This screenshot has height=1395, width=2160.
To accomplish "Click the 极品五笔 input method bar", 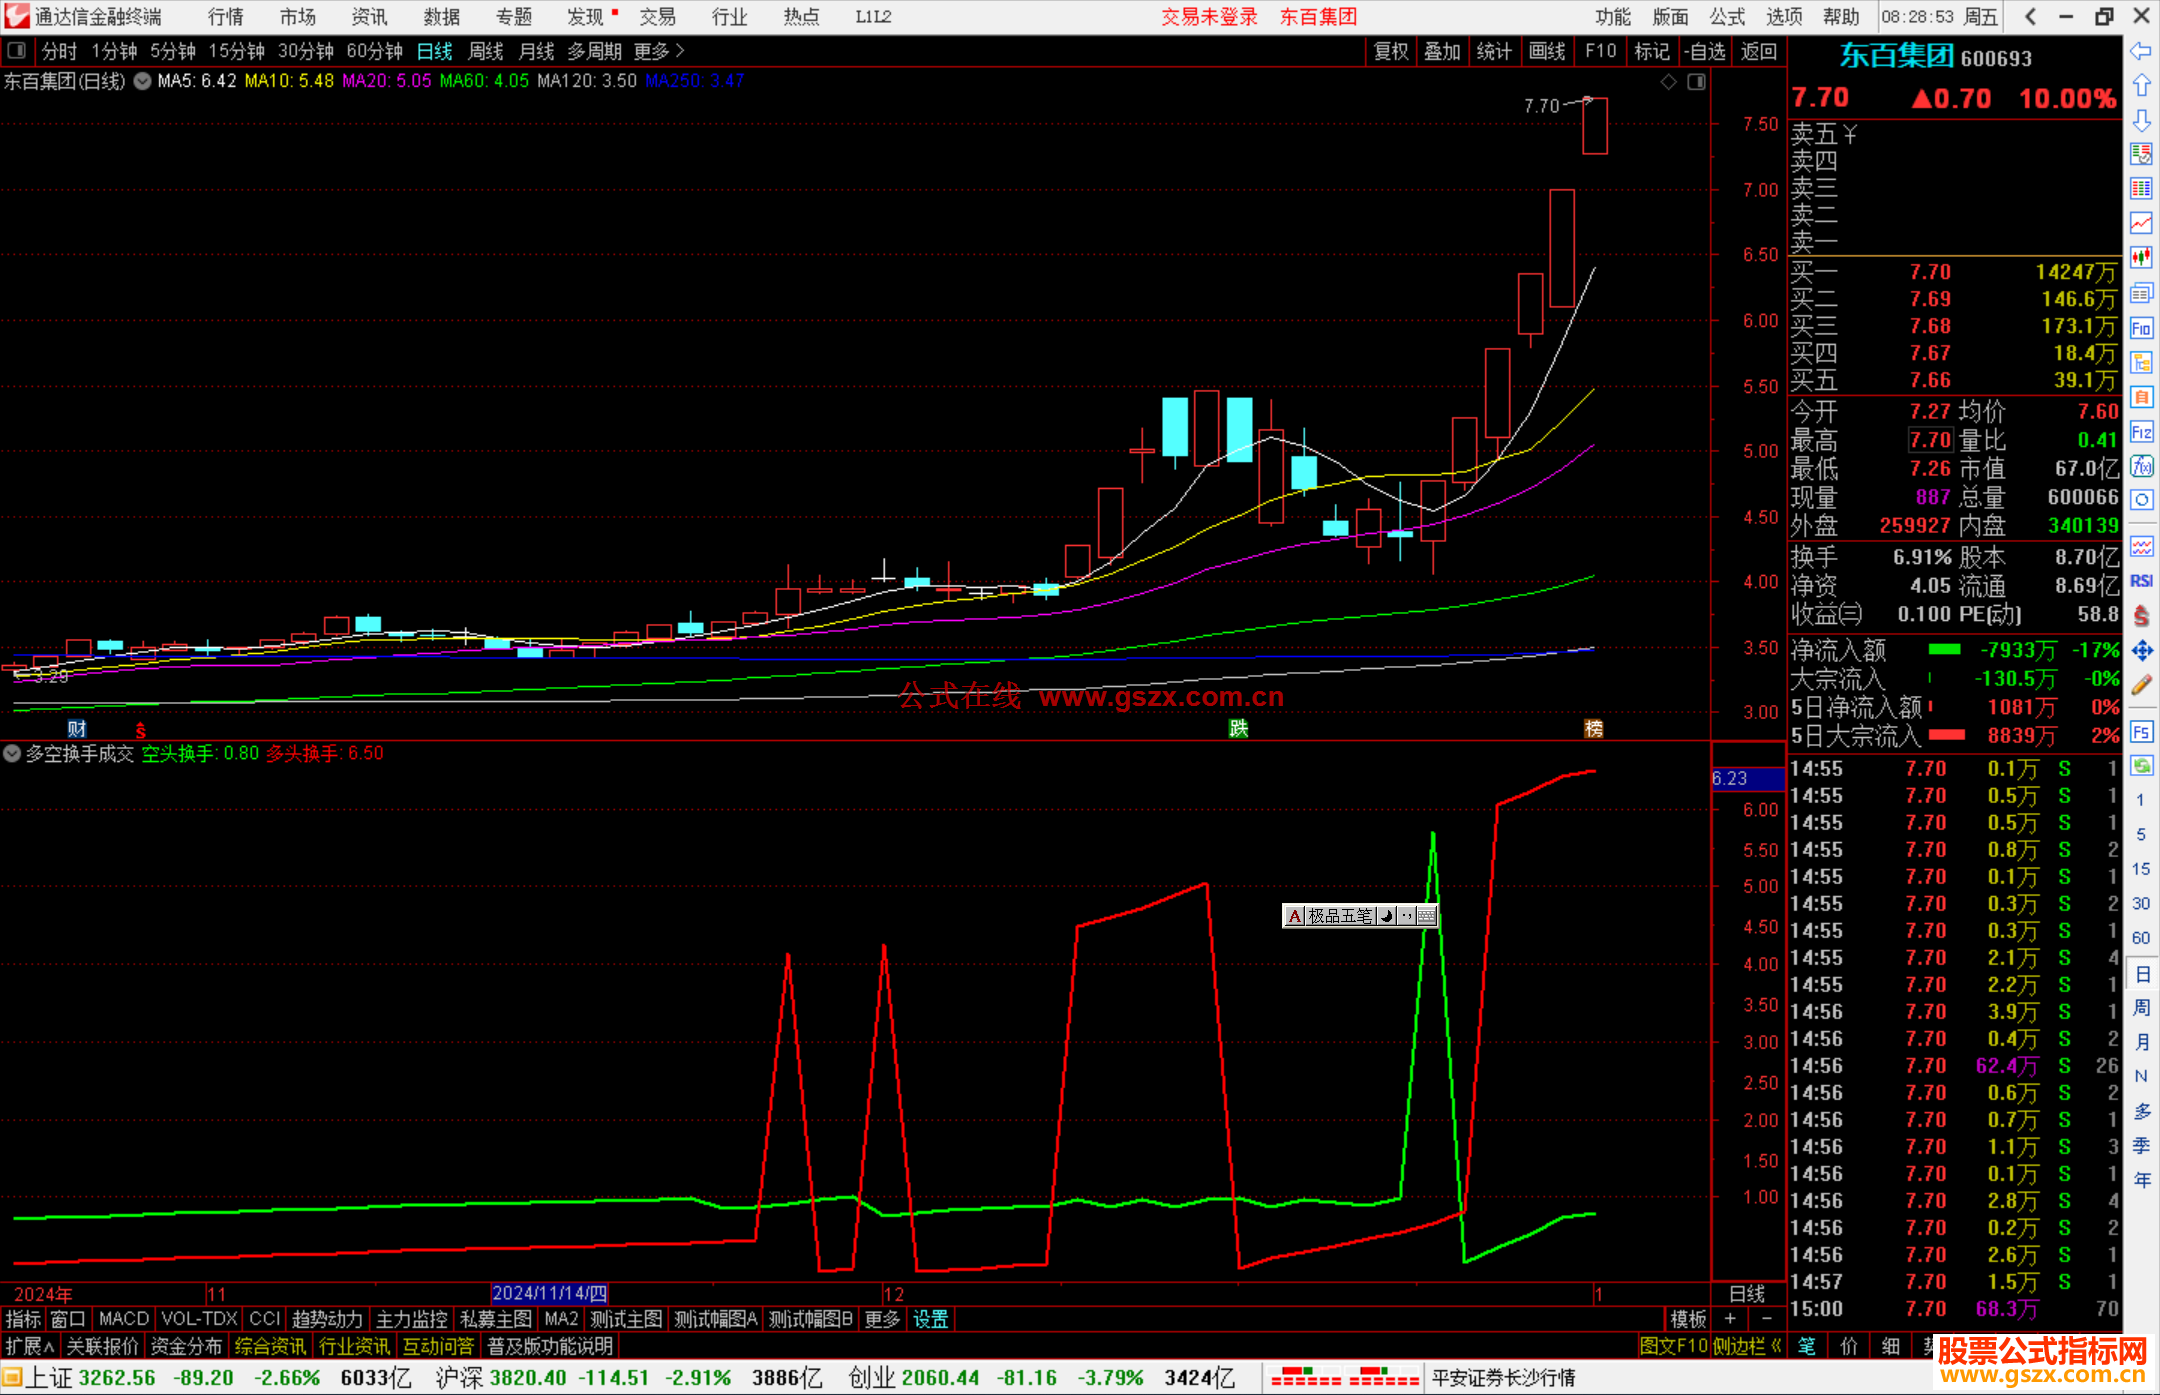I will click(1360, 915).
